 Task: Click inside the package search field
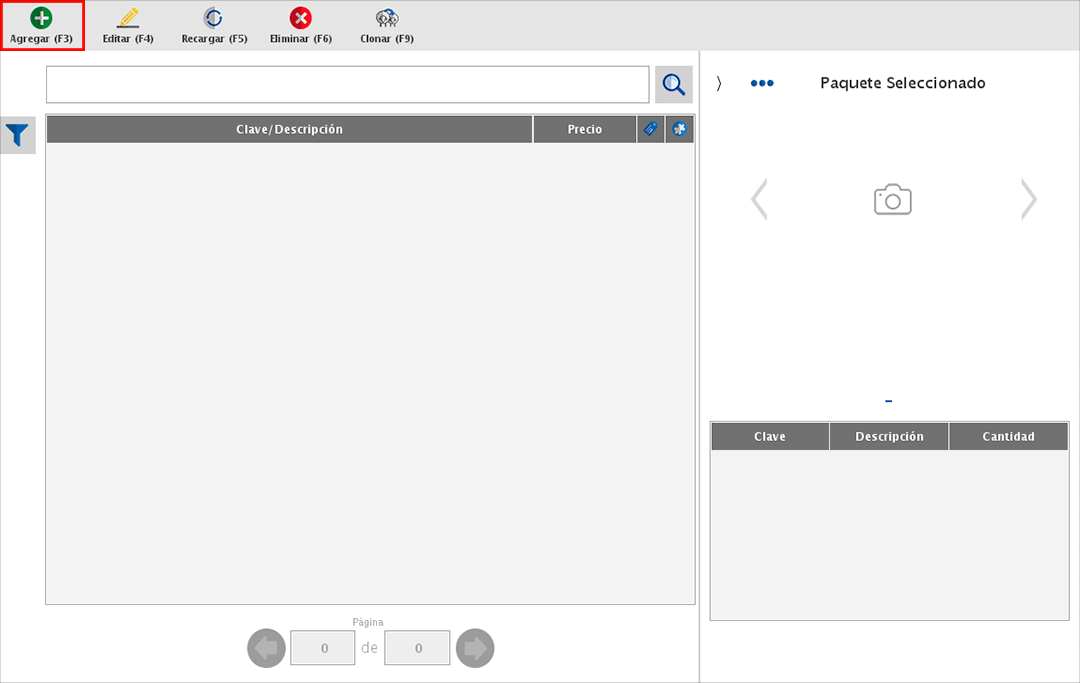coord(347,85)
